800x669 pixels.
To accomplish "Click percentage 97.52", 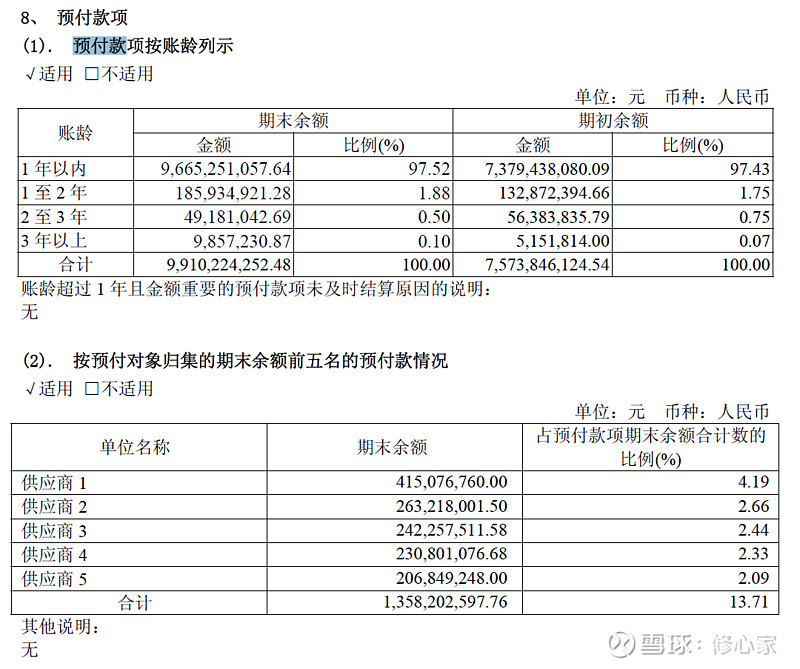I will pyautogui.click(x=429, y=169).
